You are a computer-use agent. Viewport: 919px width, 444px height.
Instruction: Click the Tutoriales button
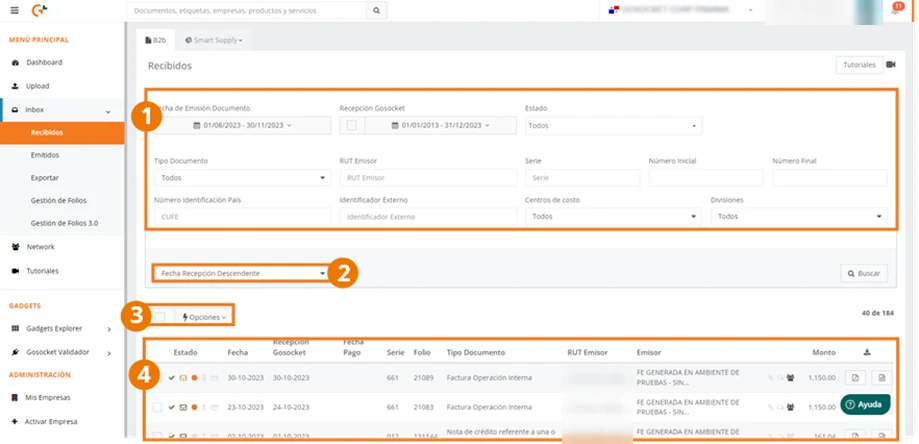pos(859,65)
